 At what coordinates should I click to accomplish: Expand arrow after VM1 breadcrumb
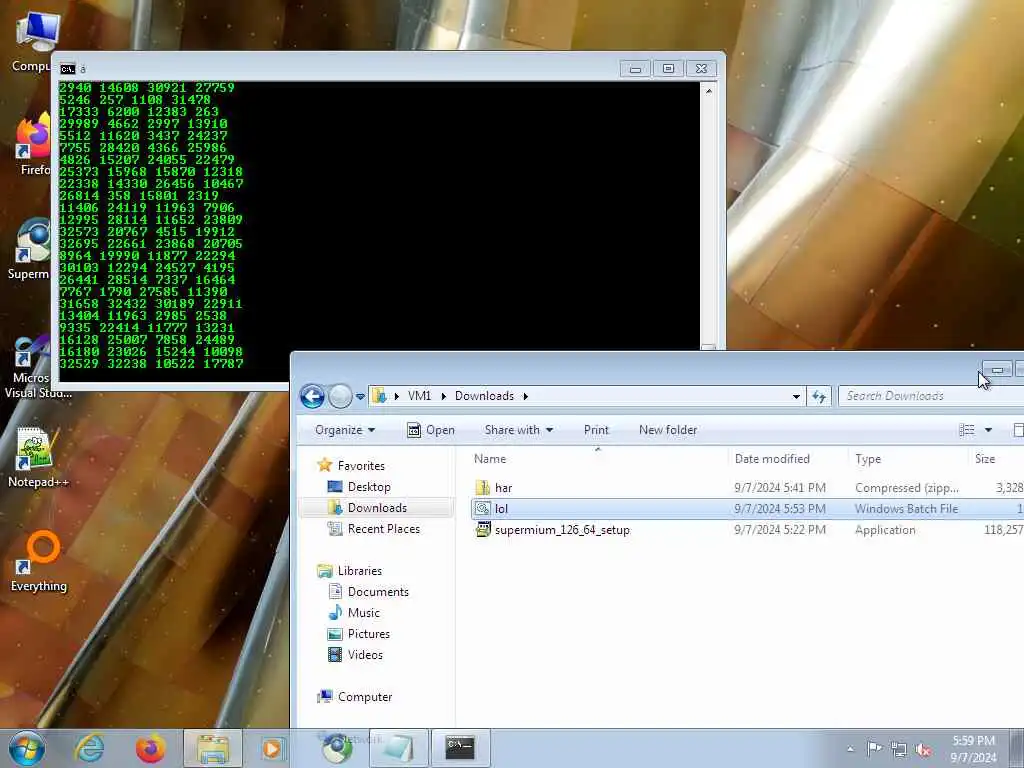click(x=443, y=396)
